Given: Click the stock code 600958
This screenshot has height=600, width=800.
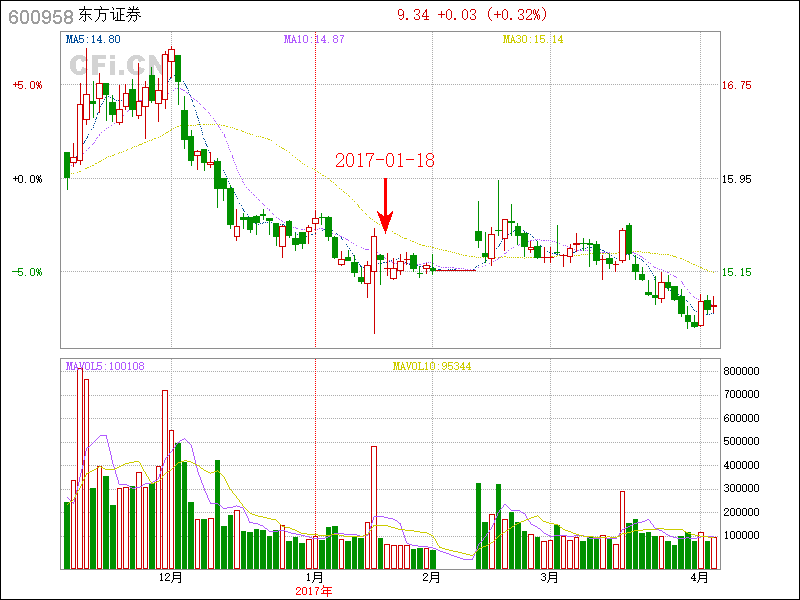Looking at the screenshot, I should coord(41,16).
